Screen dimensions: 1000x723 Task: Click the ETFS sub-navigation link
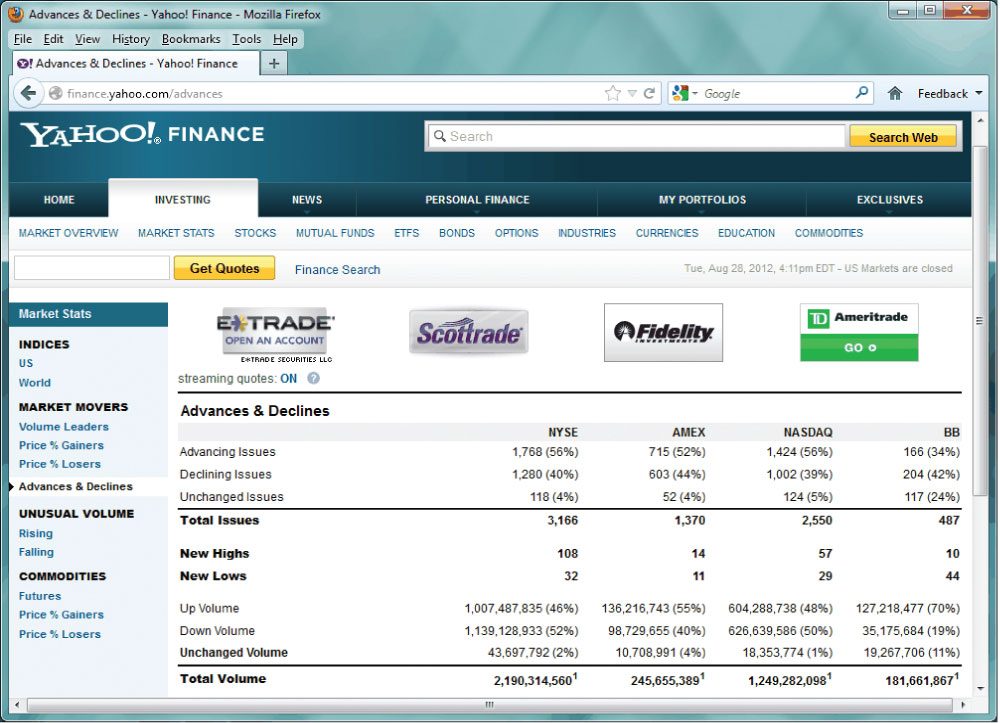click(406, 233)
